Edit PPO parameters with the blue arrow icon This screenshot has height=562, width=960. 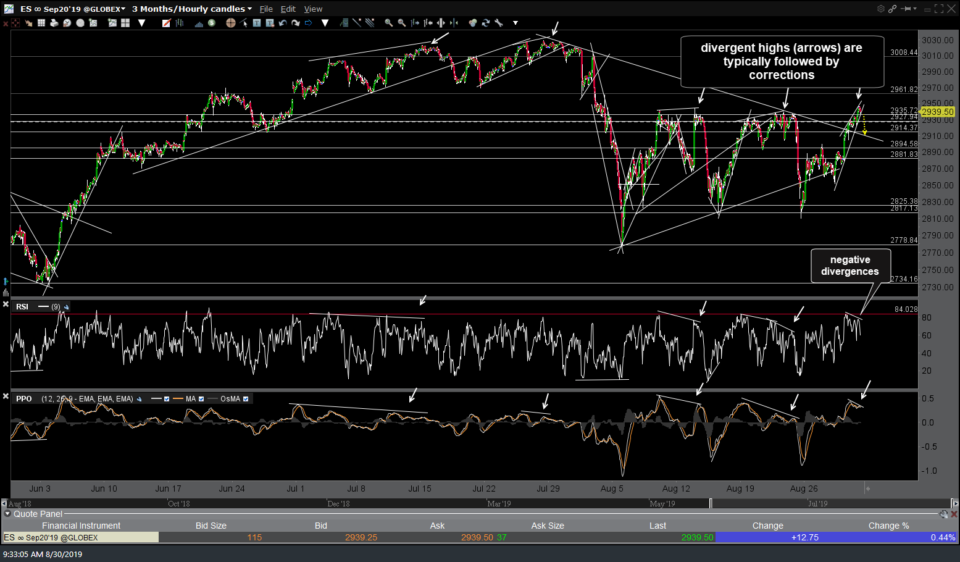tap(139, 399)
